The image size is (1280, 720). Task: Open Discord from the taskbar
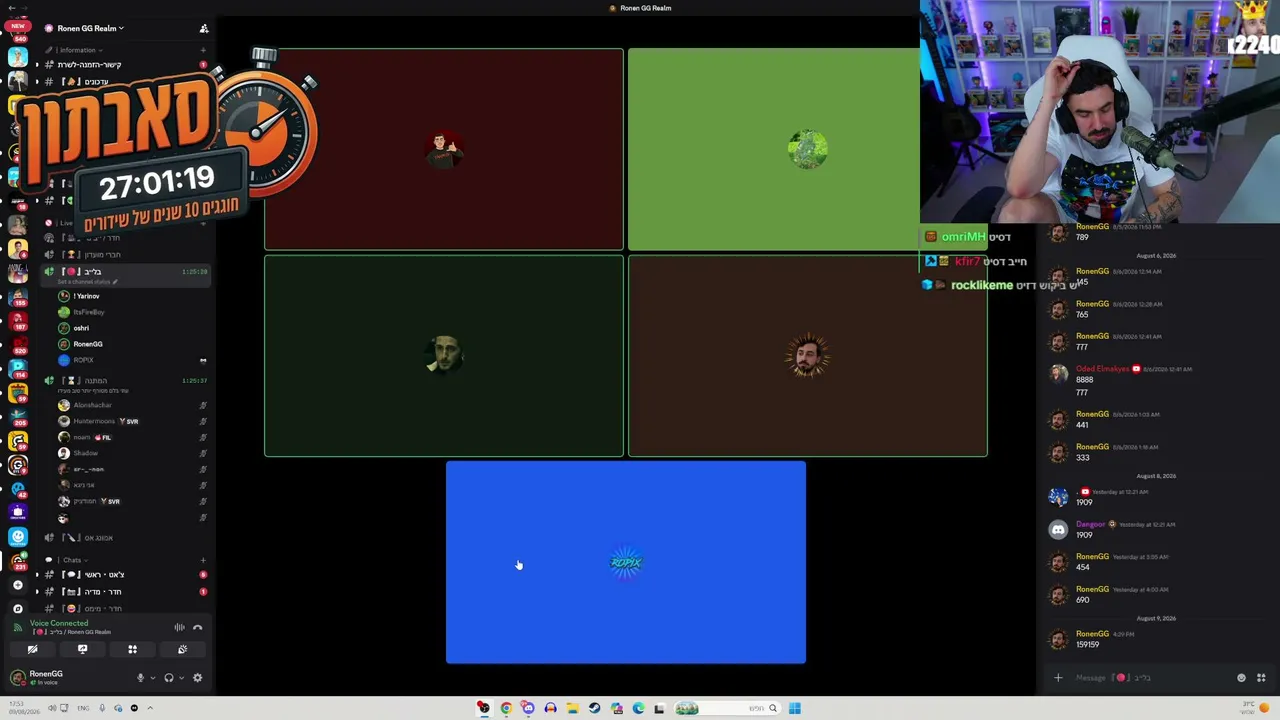[x=528, y=708]
